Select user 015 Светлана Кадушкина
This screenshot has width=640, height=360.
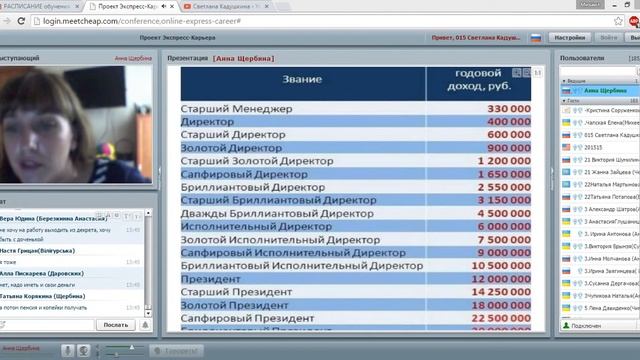[600, 135]
